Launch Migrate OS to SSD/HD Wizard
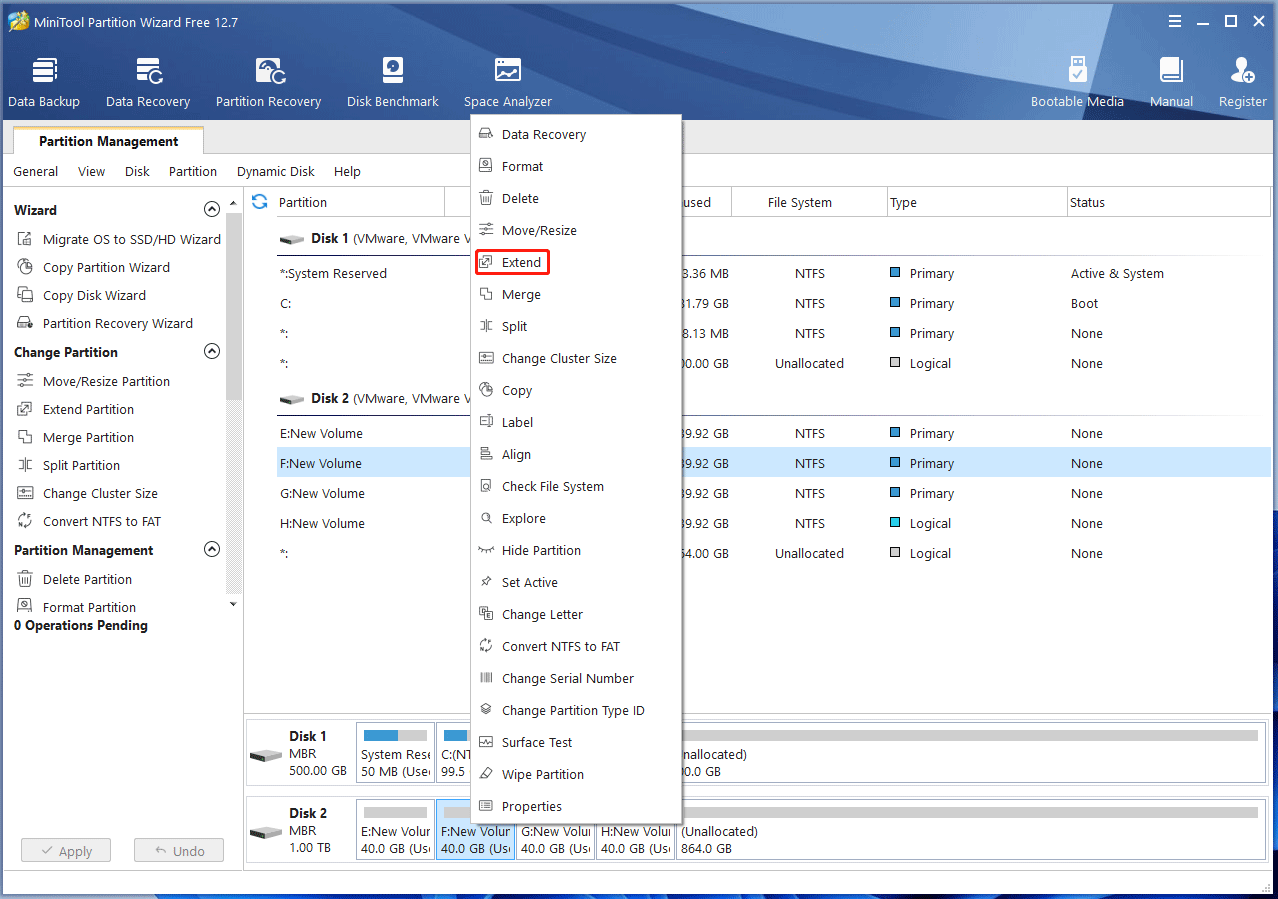The image size is (1278, 899). [119, 239]
